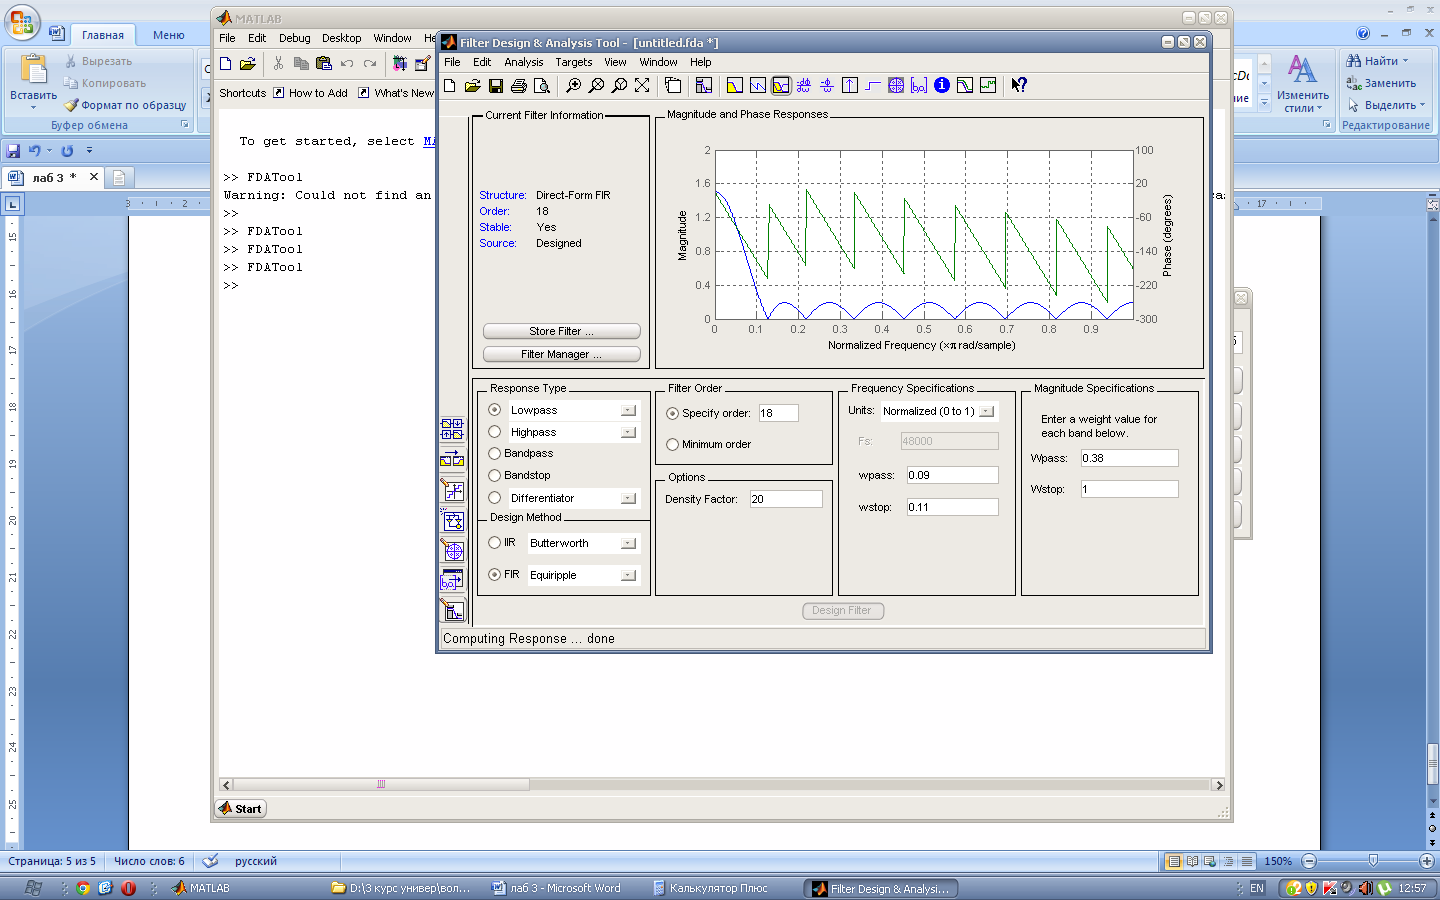Click the What's This help icon
This screenshot has width=1440, height=900.
pos(1019,86)
